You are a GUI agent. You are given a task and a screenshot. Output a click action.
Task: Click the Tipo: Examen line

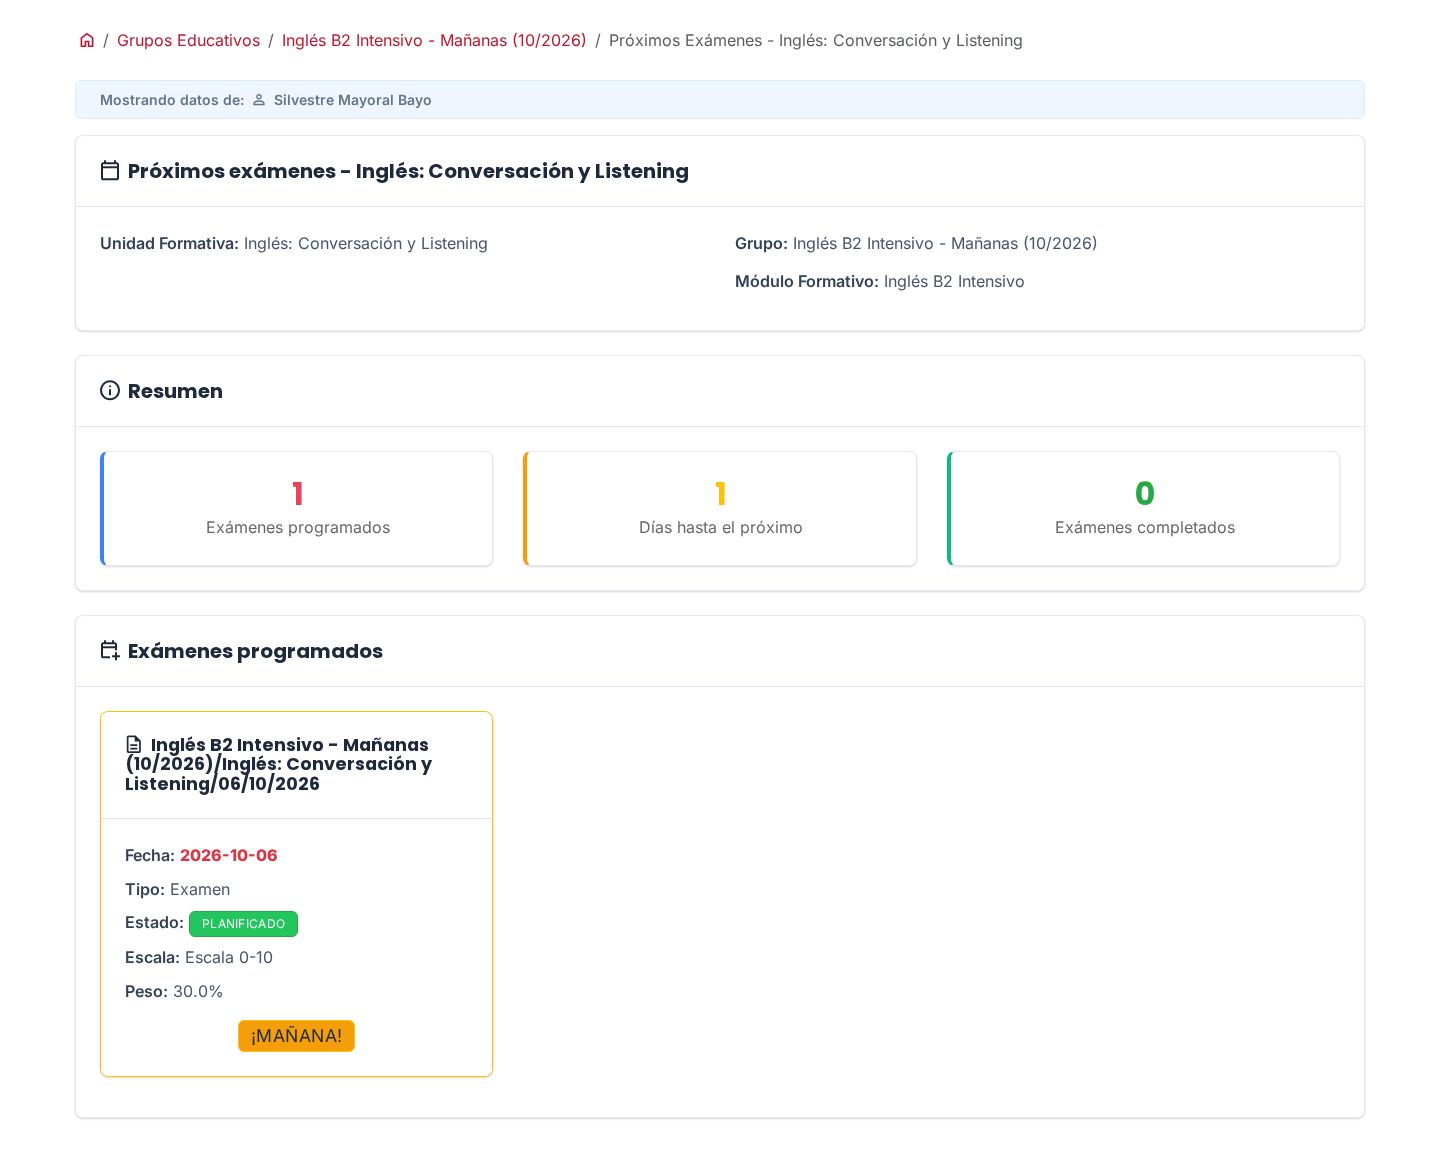(178, 889)
